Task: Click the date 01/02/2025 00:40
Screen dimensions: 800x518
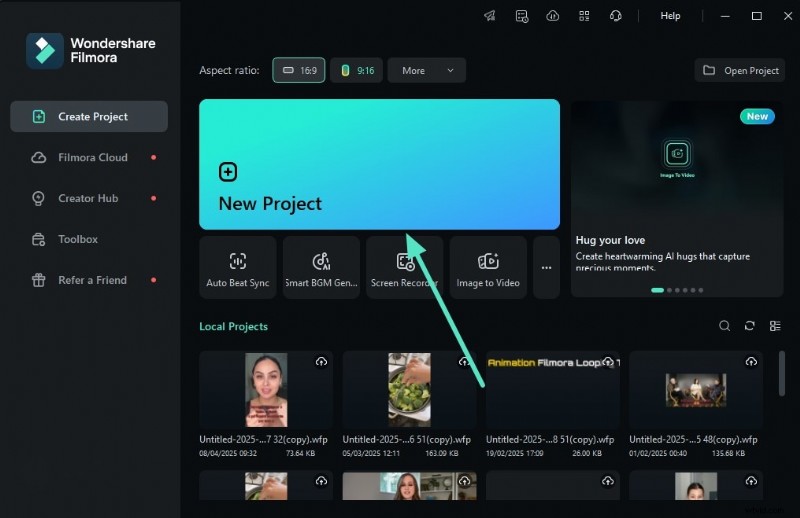Action: point(658,453)
